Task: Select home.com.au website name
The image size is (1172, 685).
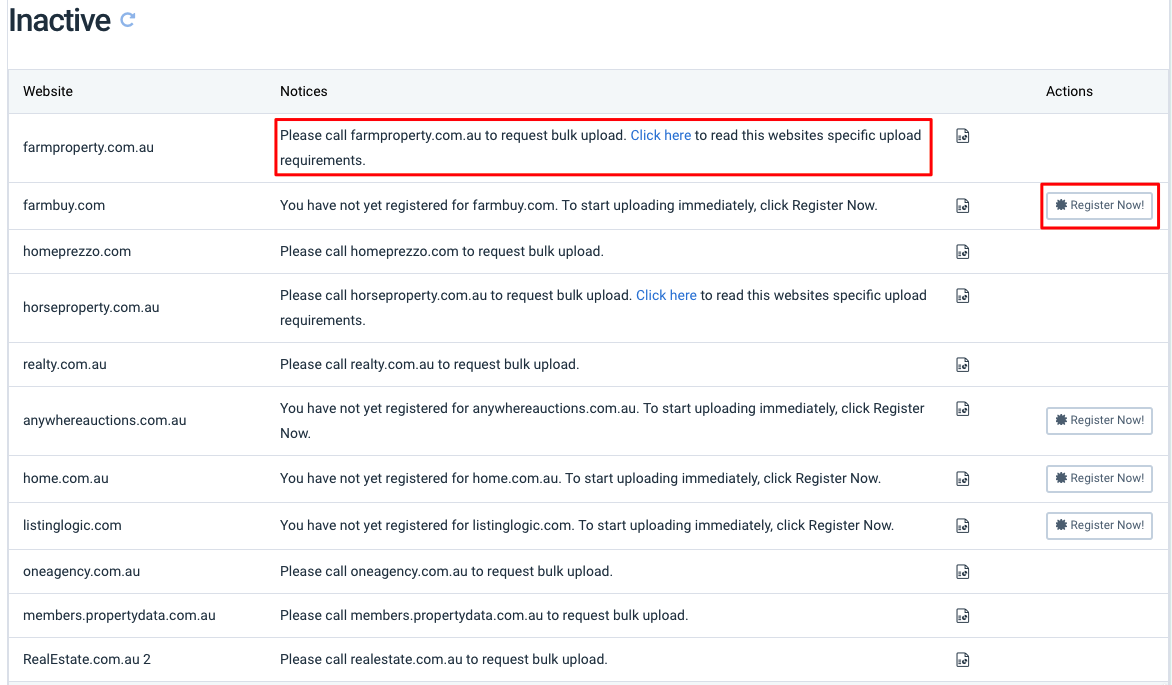Action: pyautogui.click(x=66, y=478)
